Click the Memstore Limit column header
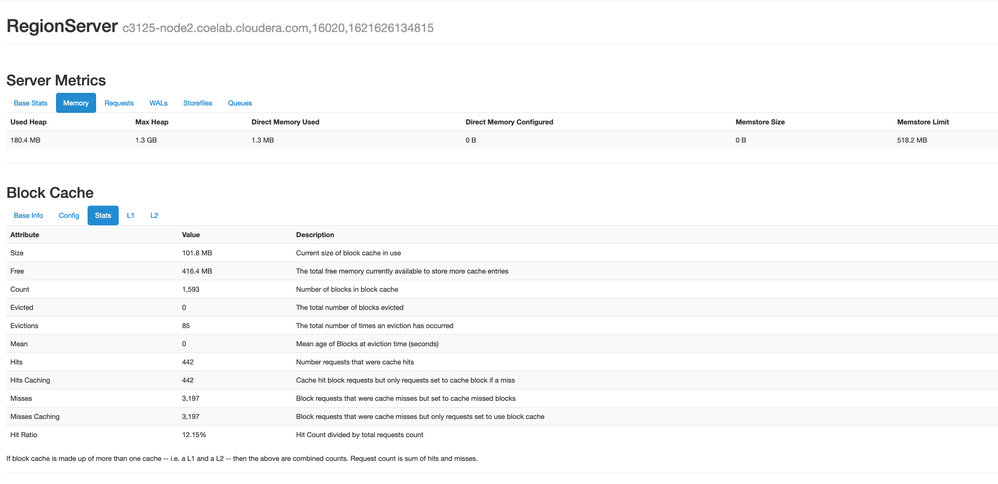998x484 pixels. point(923,122)
